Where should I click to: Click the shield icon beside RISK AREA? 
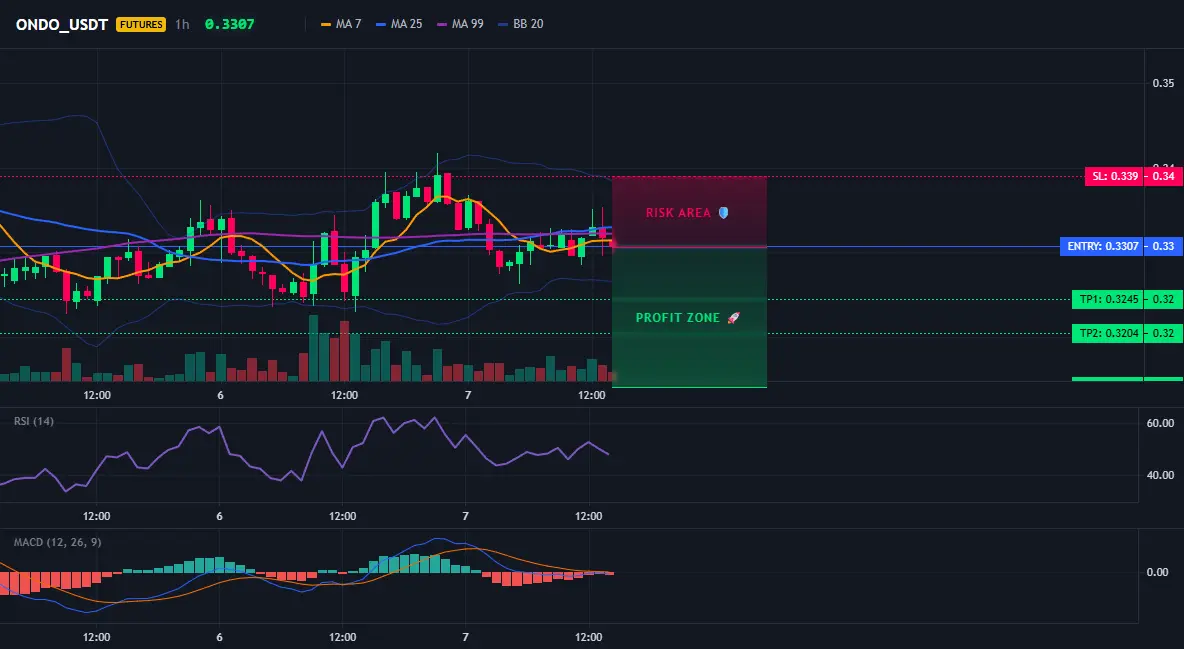[723, 213]
